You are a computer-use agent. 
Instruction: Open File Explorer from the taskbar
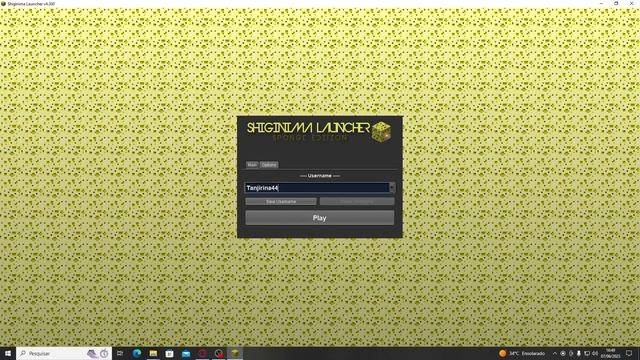tap(153, 353)
